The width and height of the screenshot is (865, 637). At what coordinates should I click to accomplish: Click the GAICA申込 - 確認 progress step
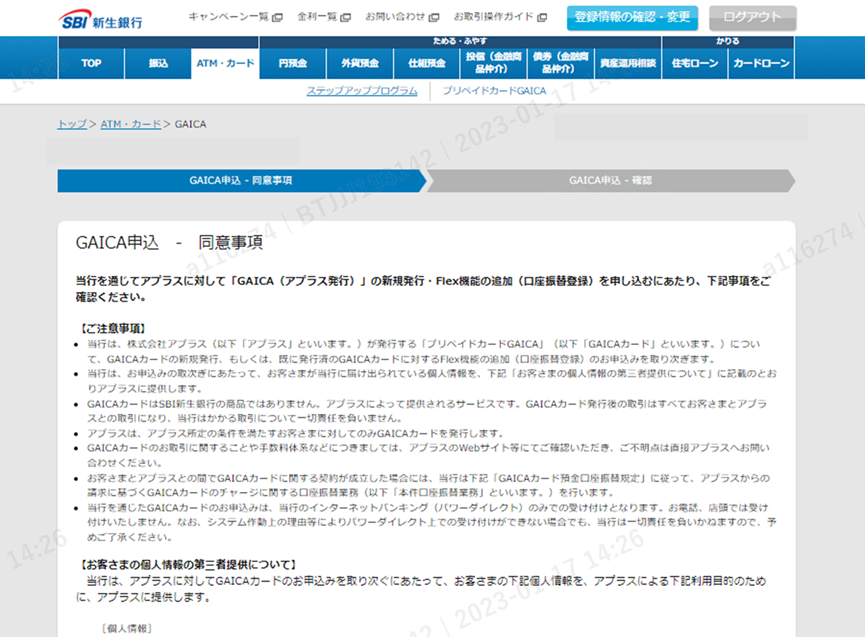tap(611, 180)
